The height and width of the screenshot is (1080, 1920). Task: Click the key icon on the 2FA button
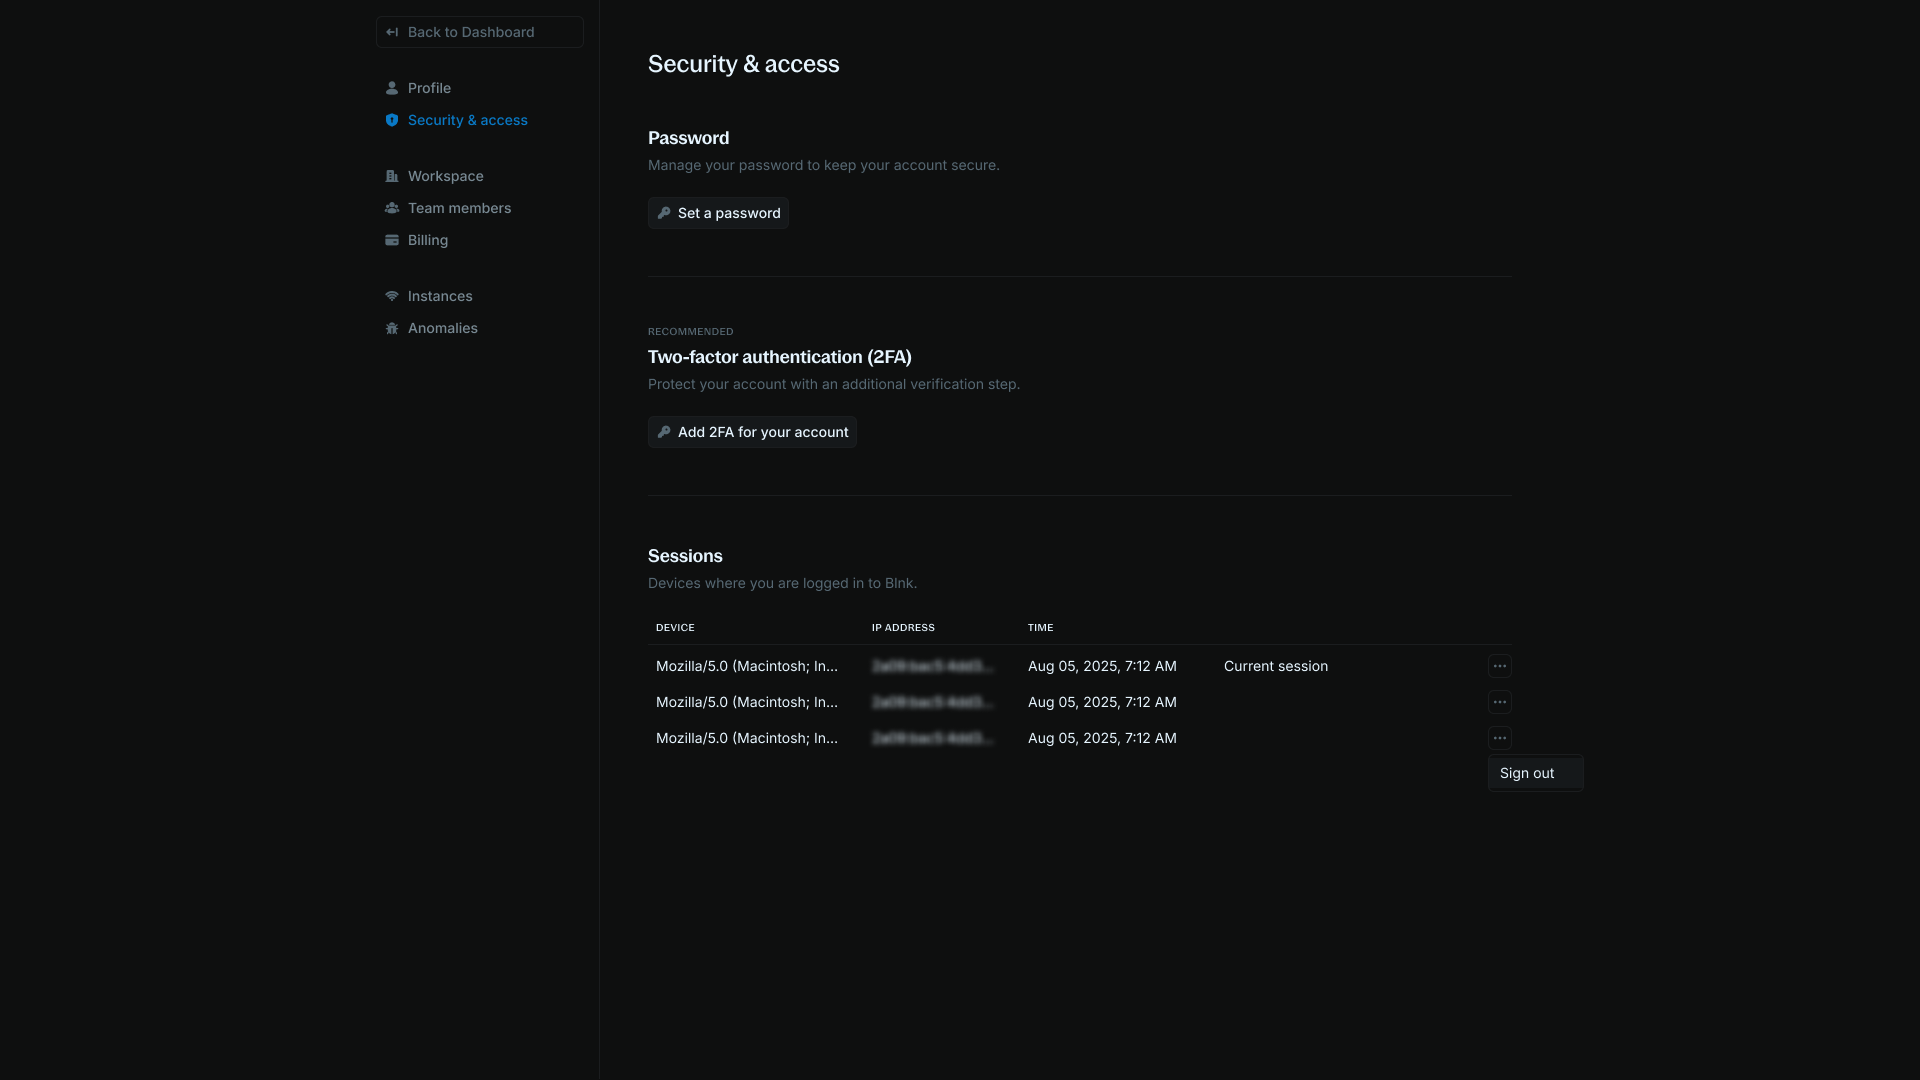tap(666, 431)
